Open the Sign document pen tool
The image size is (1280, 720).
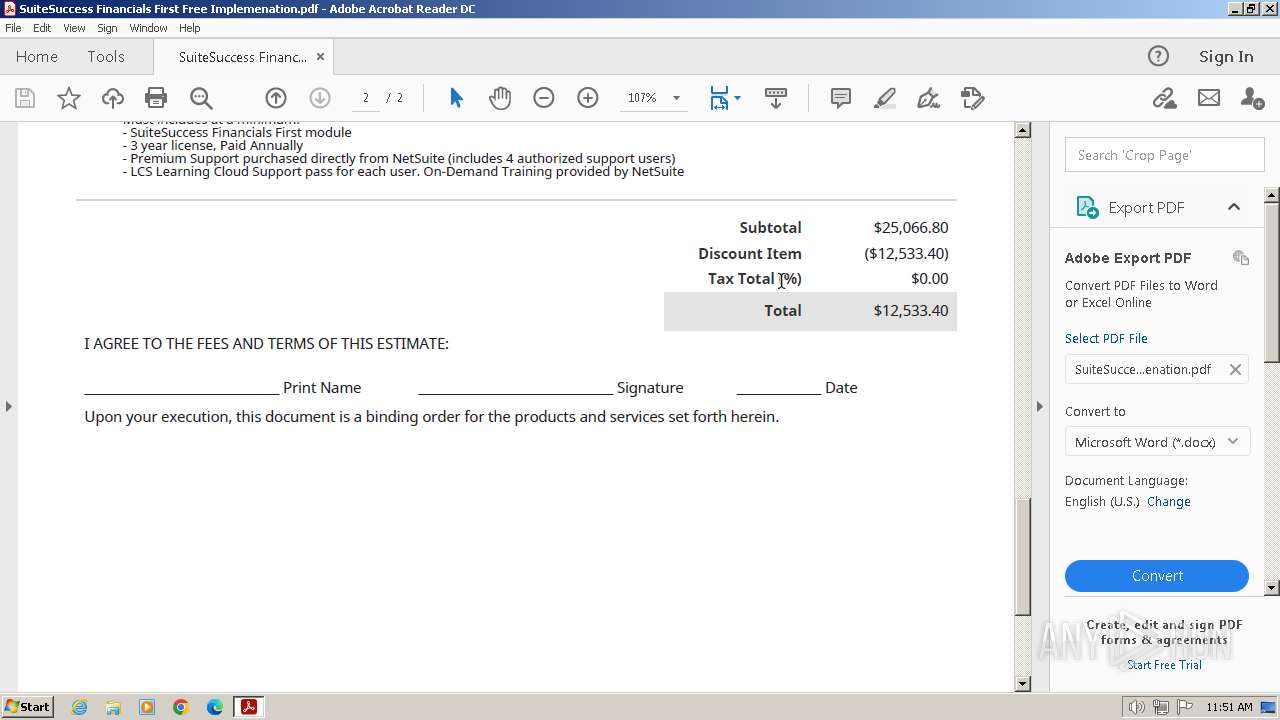point(929,98)
